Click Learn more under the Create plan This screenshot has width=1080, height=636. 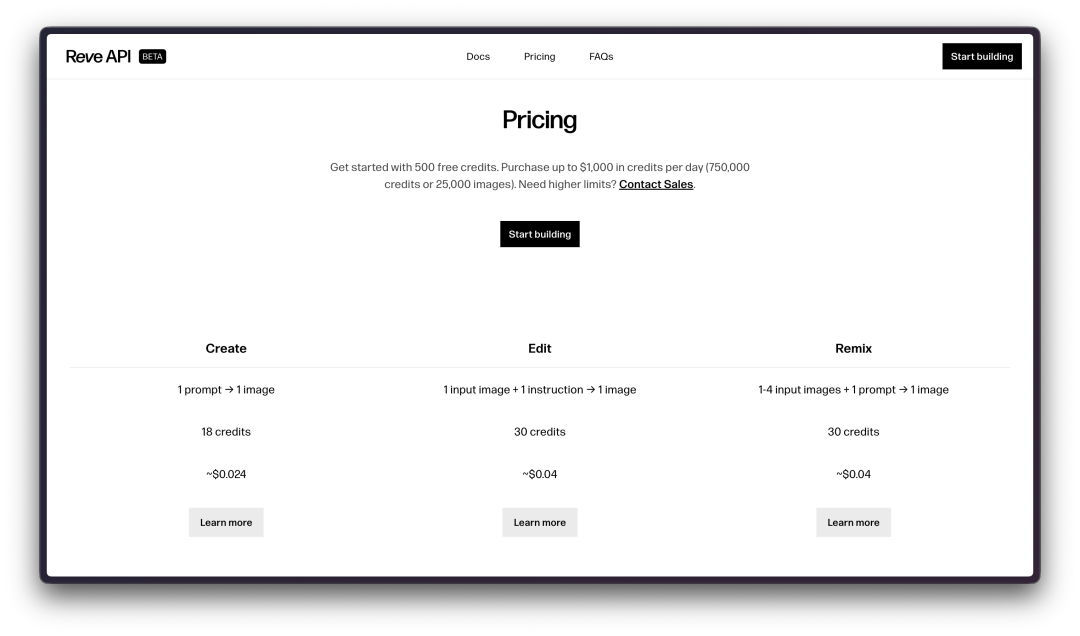point(226,522)
